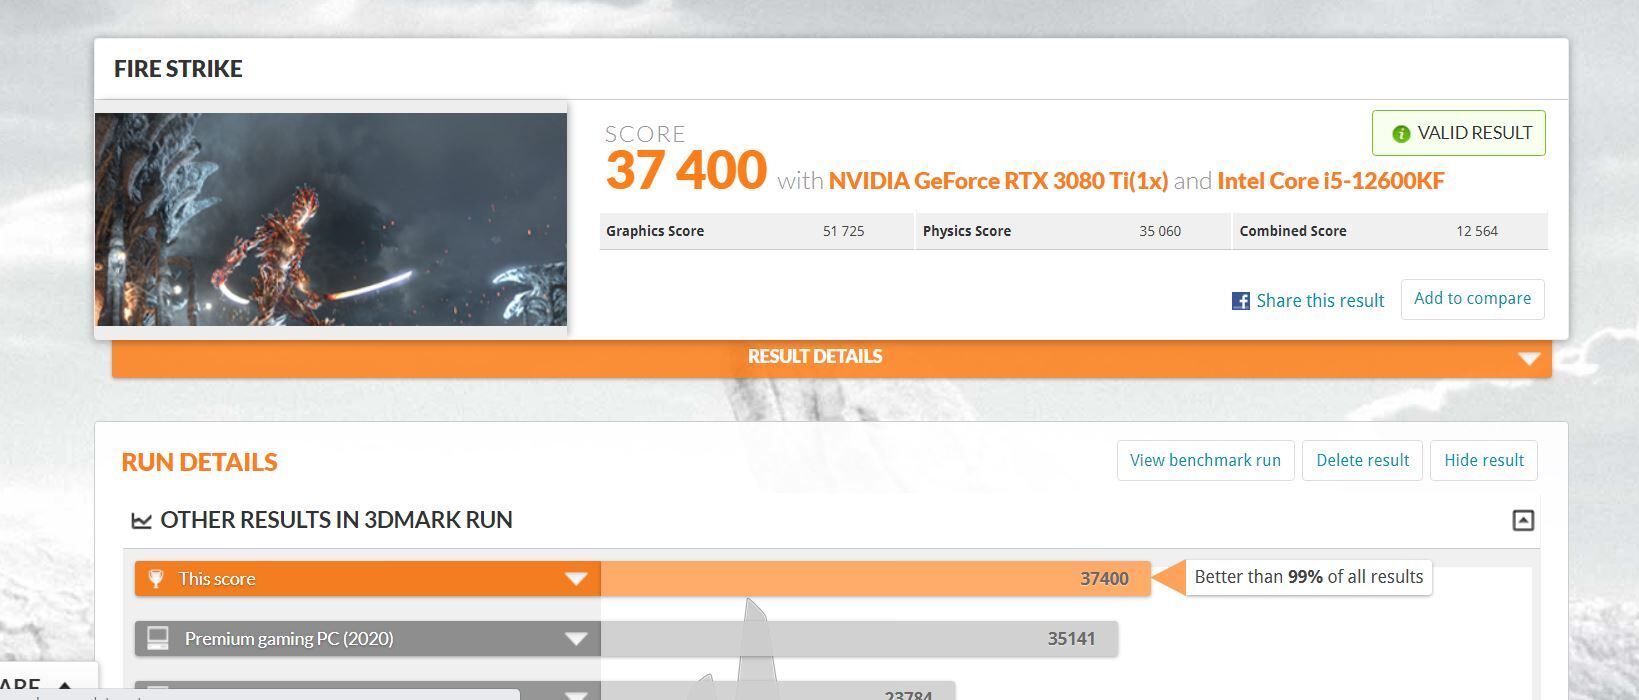Click the Add to compare button
Viewport: 1639px width, 700px height.
pos(1472,299)
